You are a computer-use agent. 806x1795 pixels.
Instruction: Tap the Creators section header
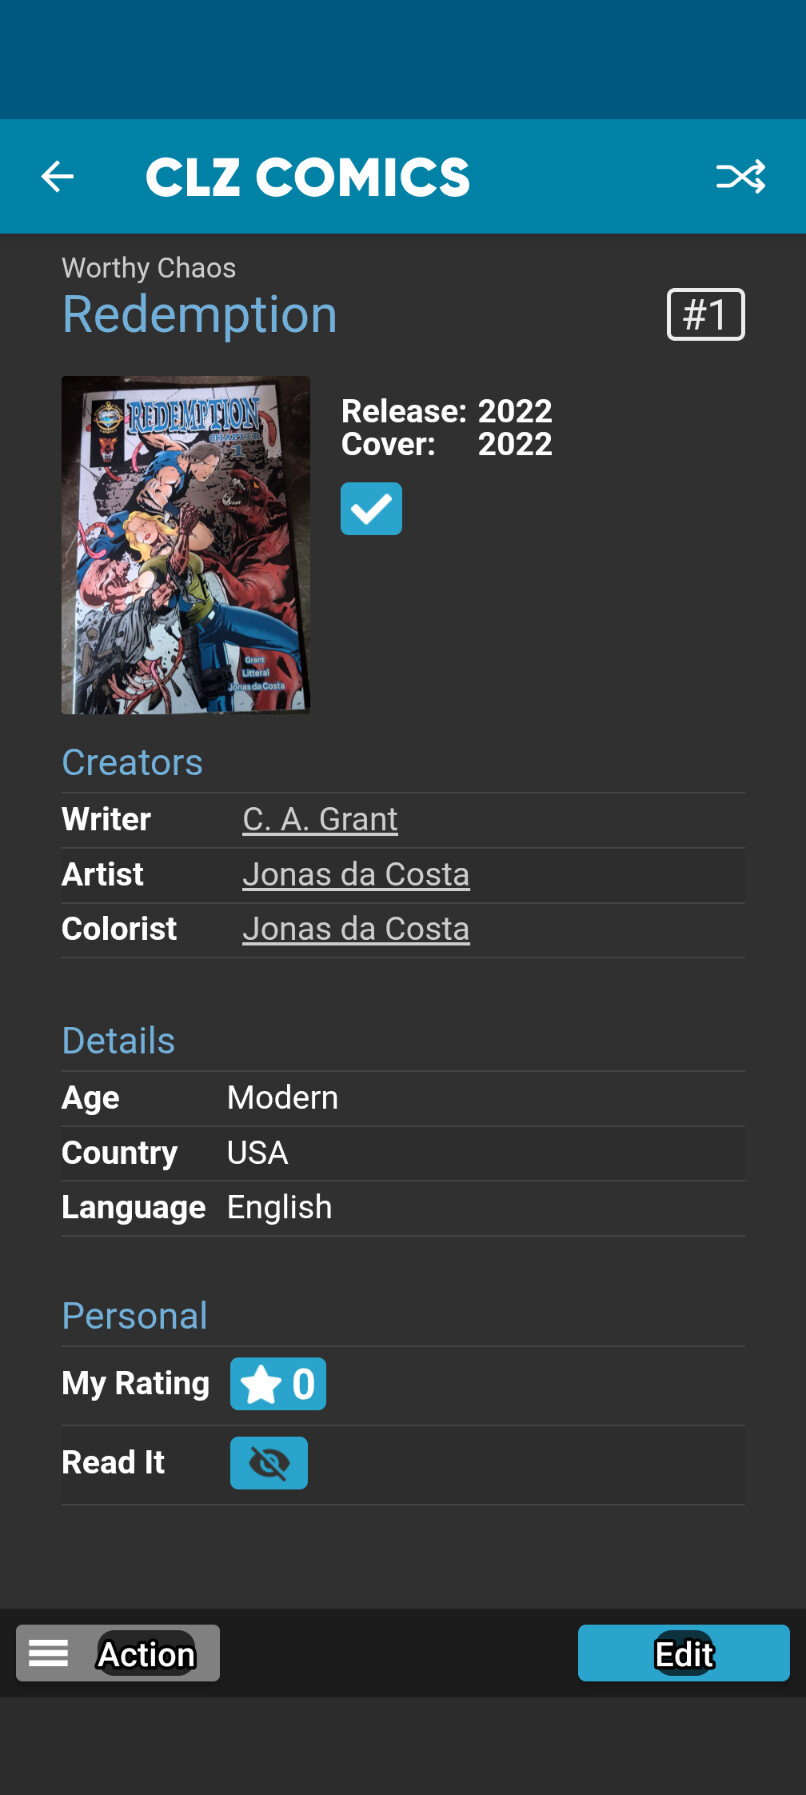tap(132, 763)
